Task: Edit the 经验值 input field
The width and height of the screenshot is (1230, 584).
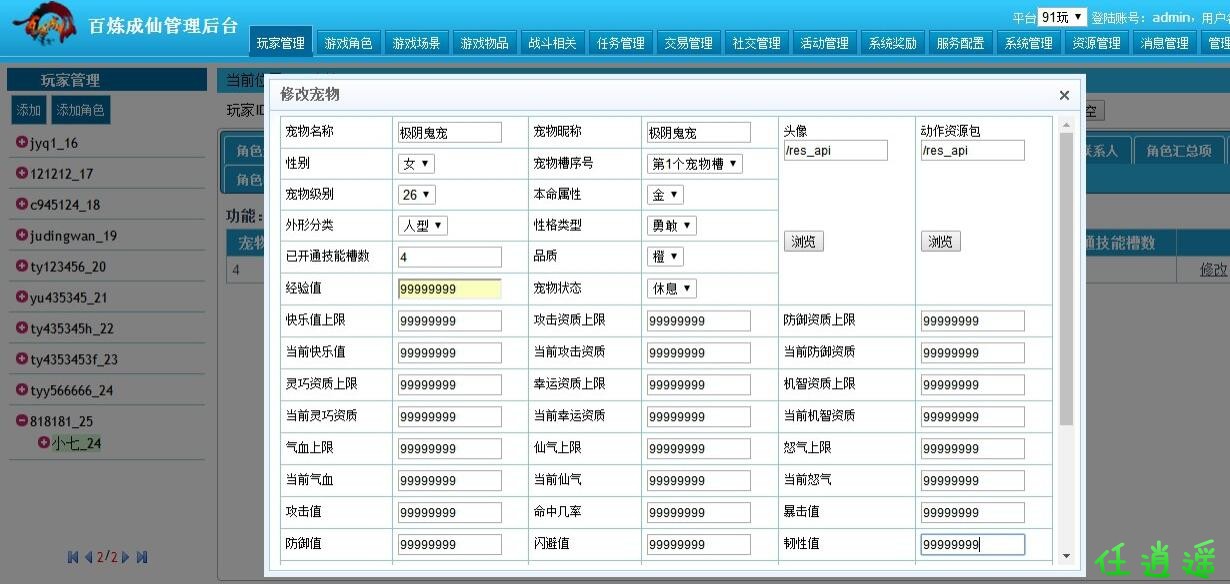Action: 450,288
